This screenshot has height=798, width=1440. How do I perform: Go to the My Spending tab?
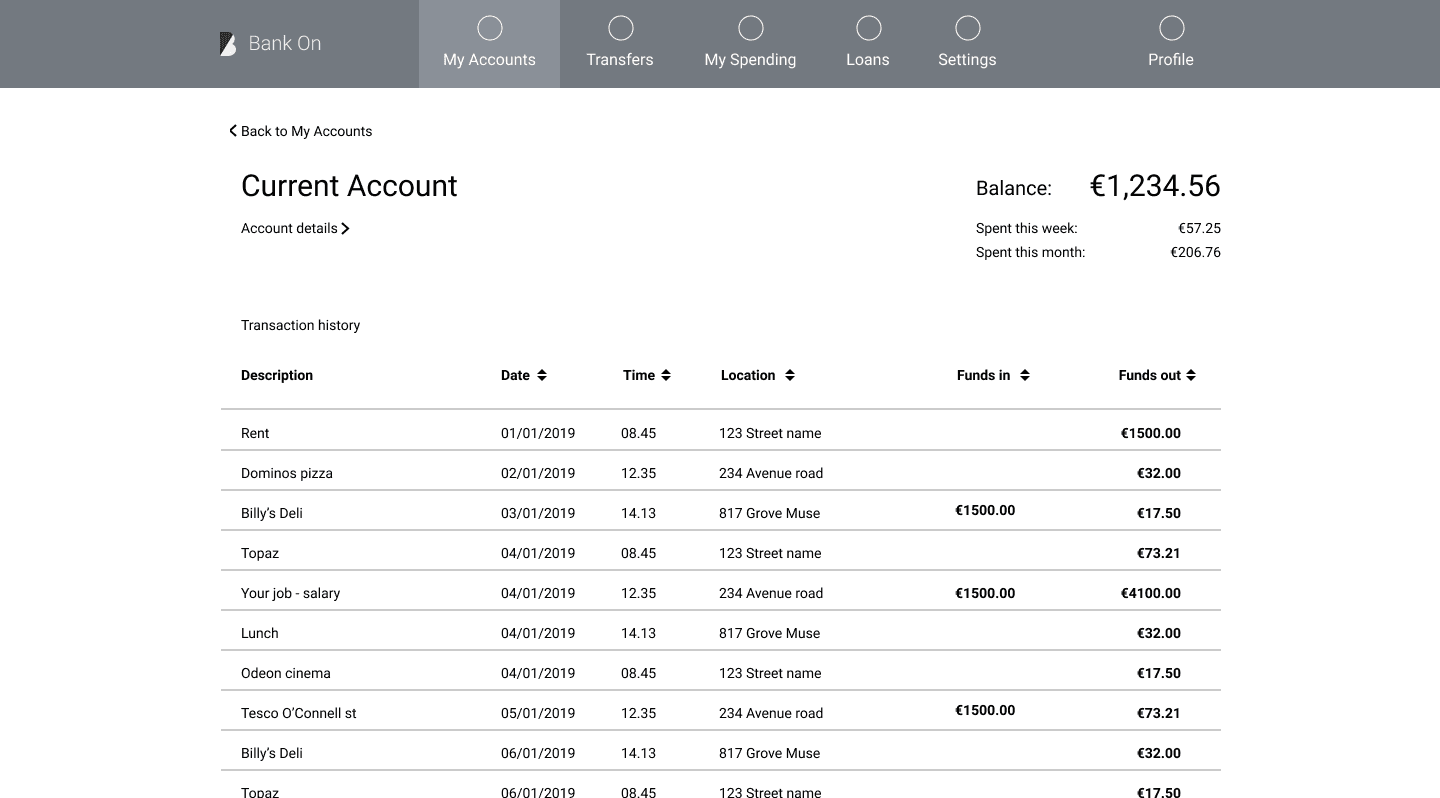pyautogui.click(x=750, y=44)
